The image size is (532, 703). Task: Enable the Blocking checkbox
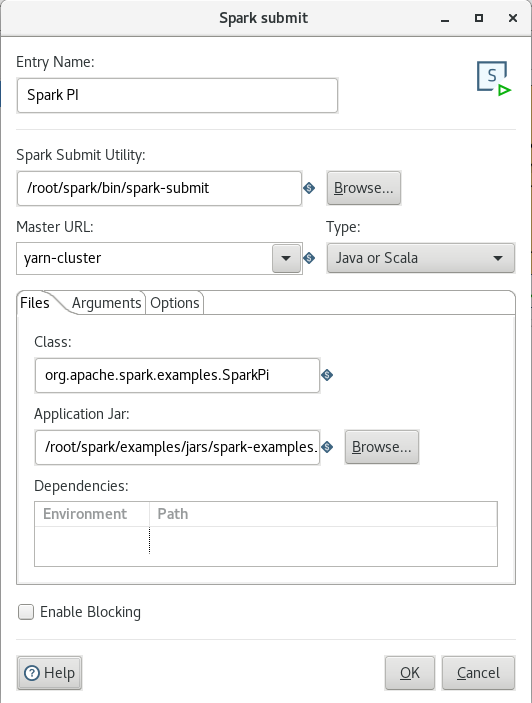point(26,612)
